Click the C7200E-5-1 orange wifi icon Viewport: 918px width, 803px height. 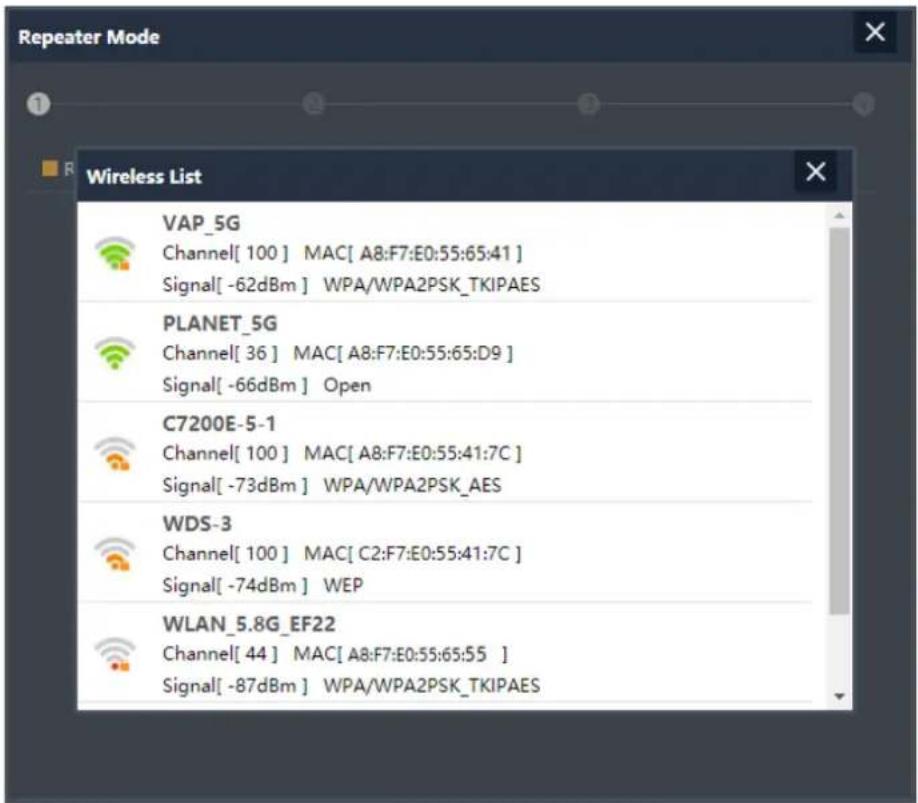(x=115, y=454)
